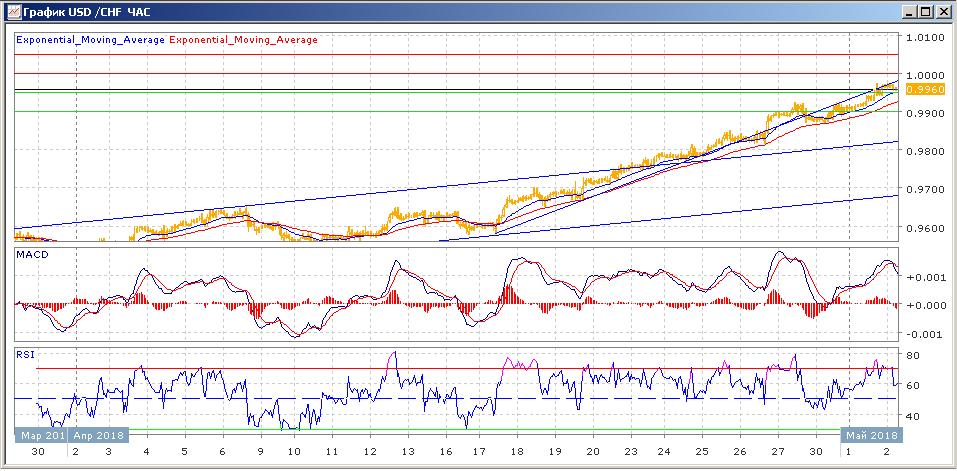Click date 18 on the time axis
The height and width of the screenshot is (471, 957).
click(x=517, y=452)
